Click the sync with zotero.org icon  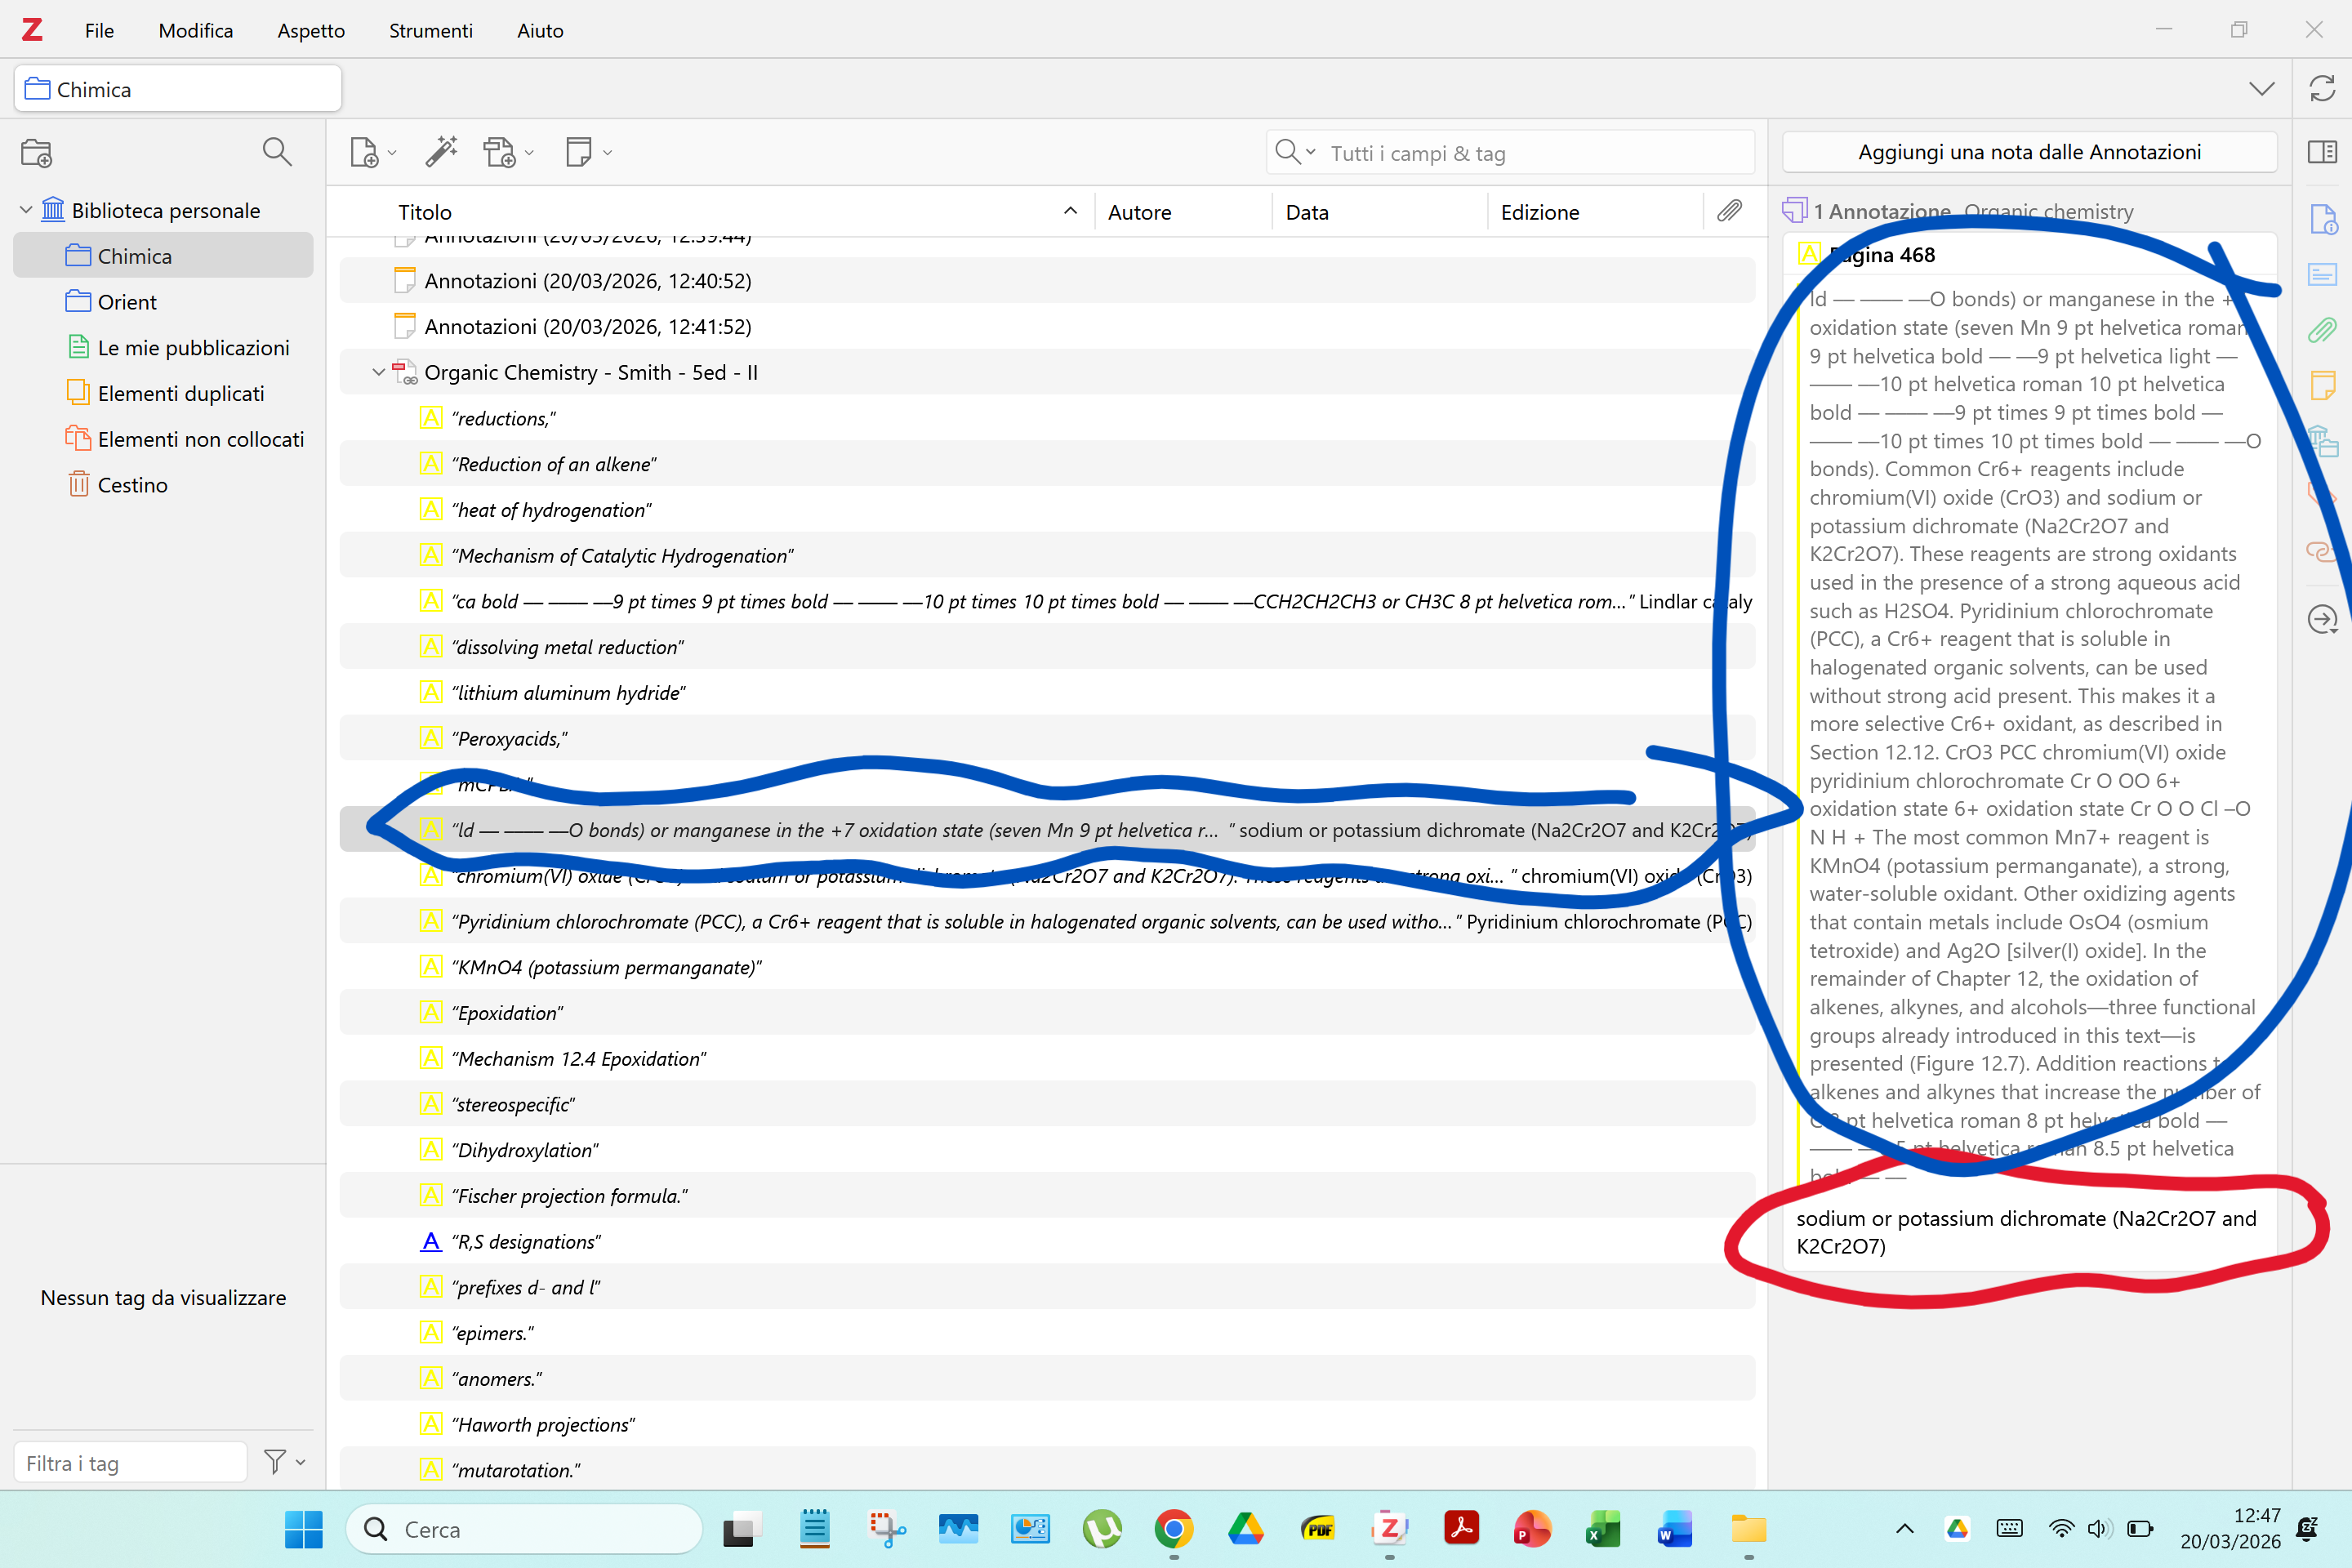tap(2322, 89)
